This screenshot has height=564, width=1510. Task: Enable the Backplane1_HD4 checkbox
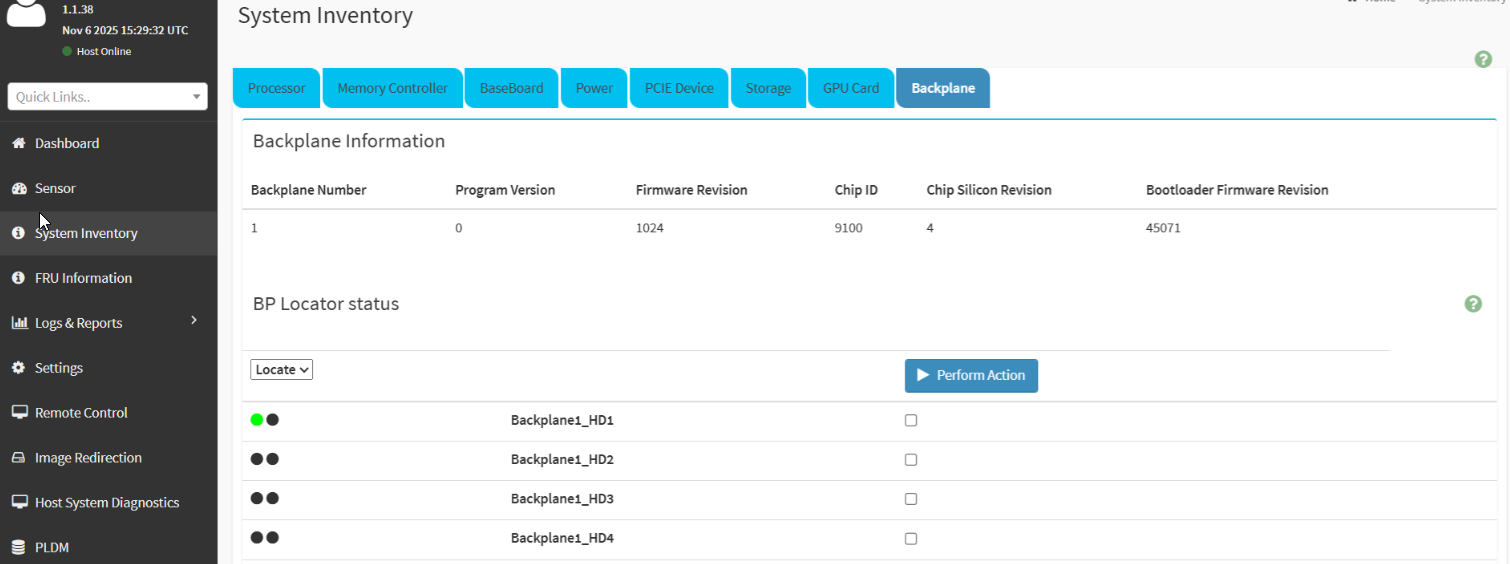[x=911, y=539]
